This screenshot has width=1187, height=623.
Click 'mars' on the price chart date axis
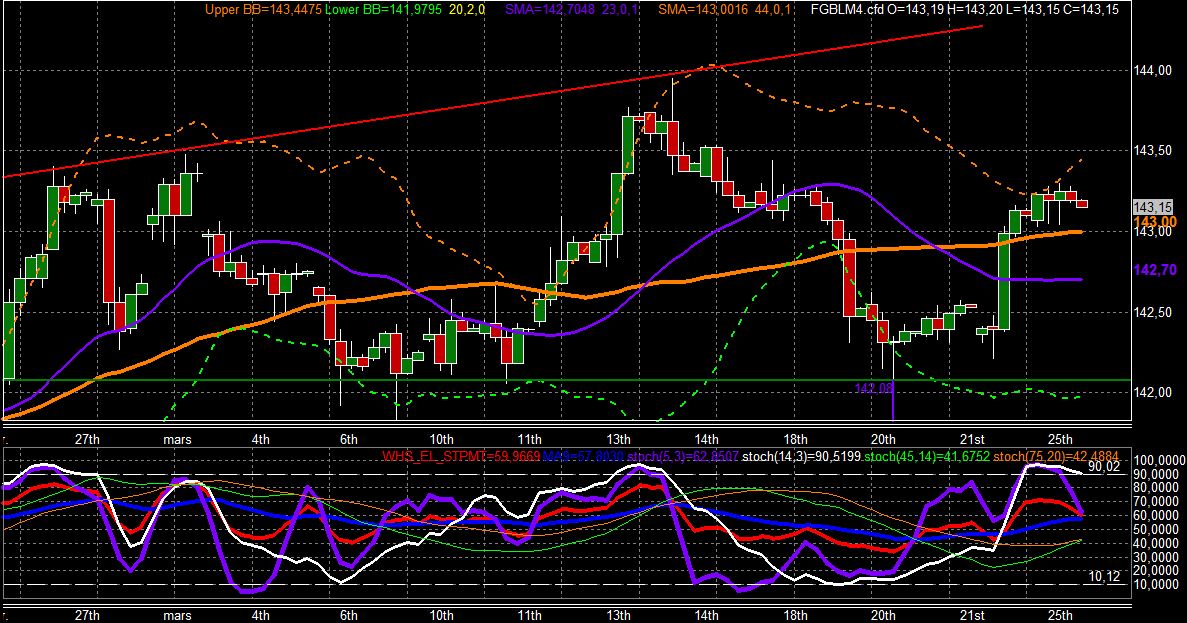177,439
